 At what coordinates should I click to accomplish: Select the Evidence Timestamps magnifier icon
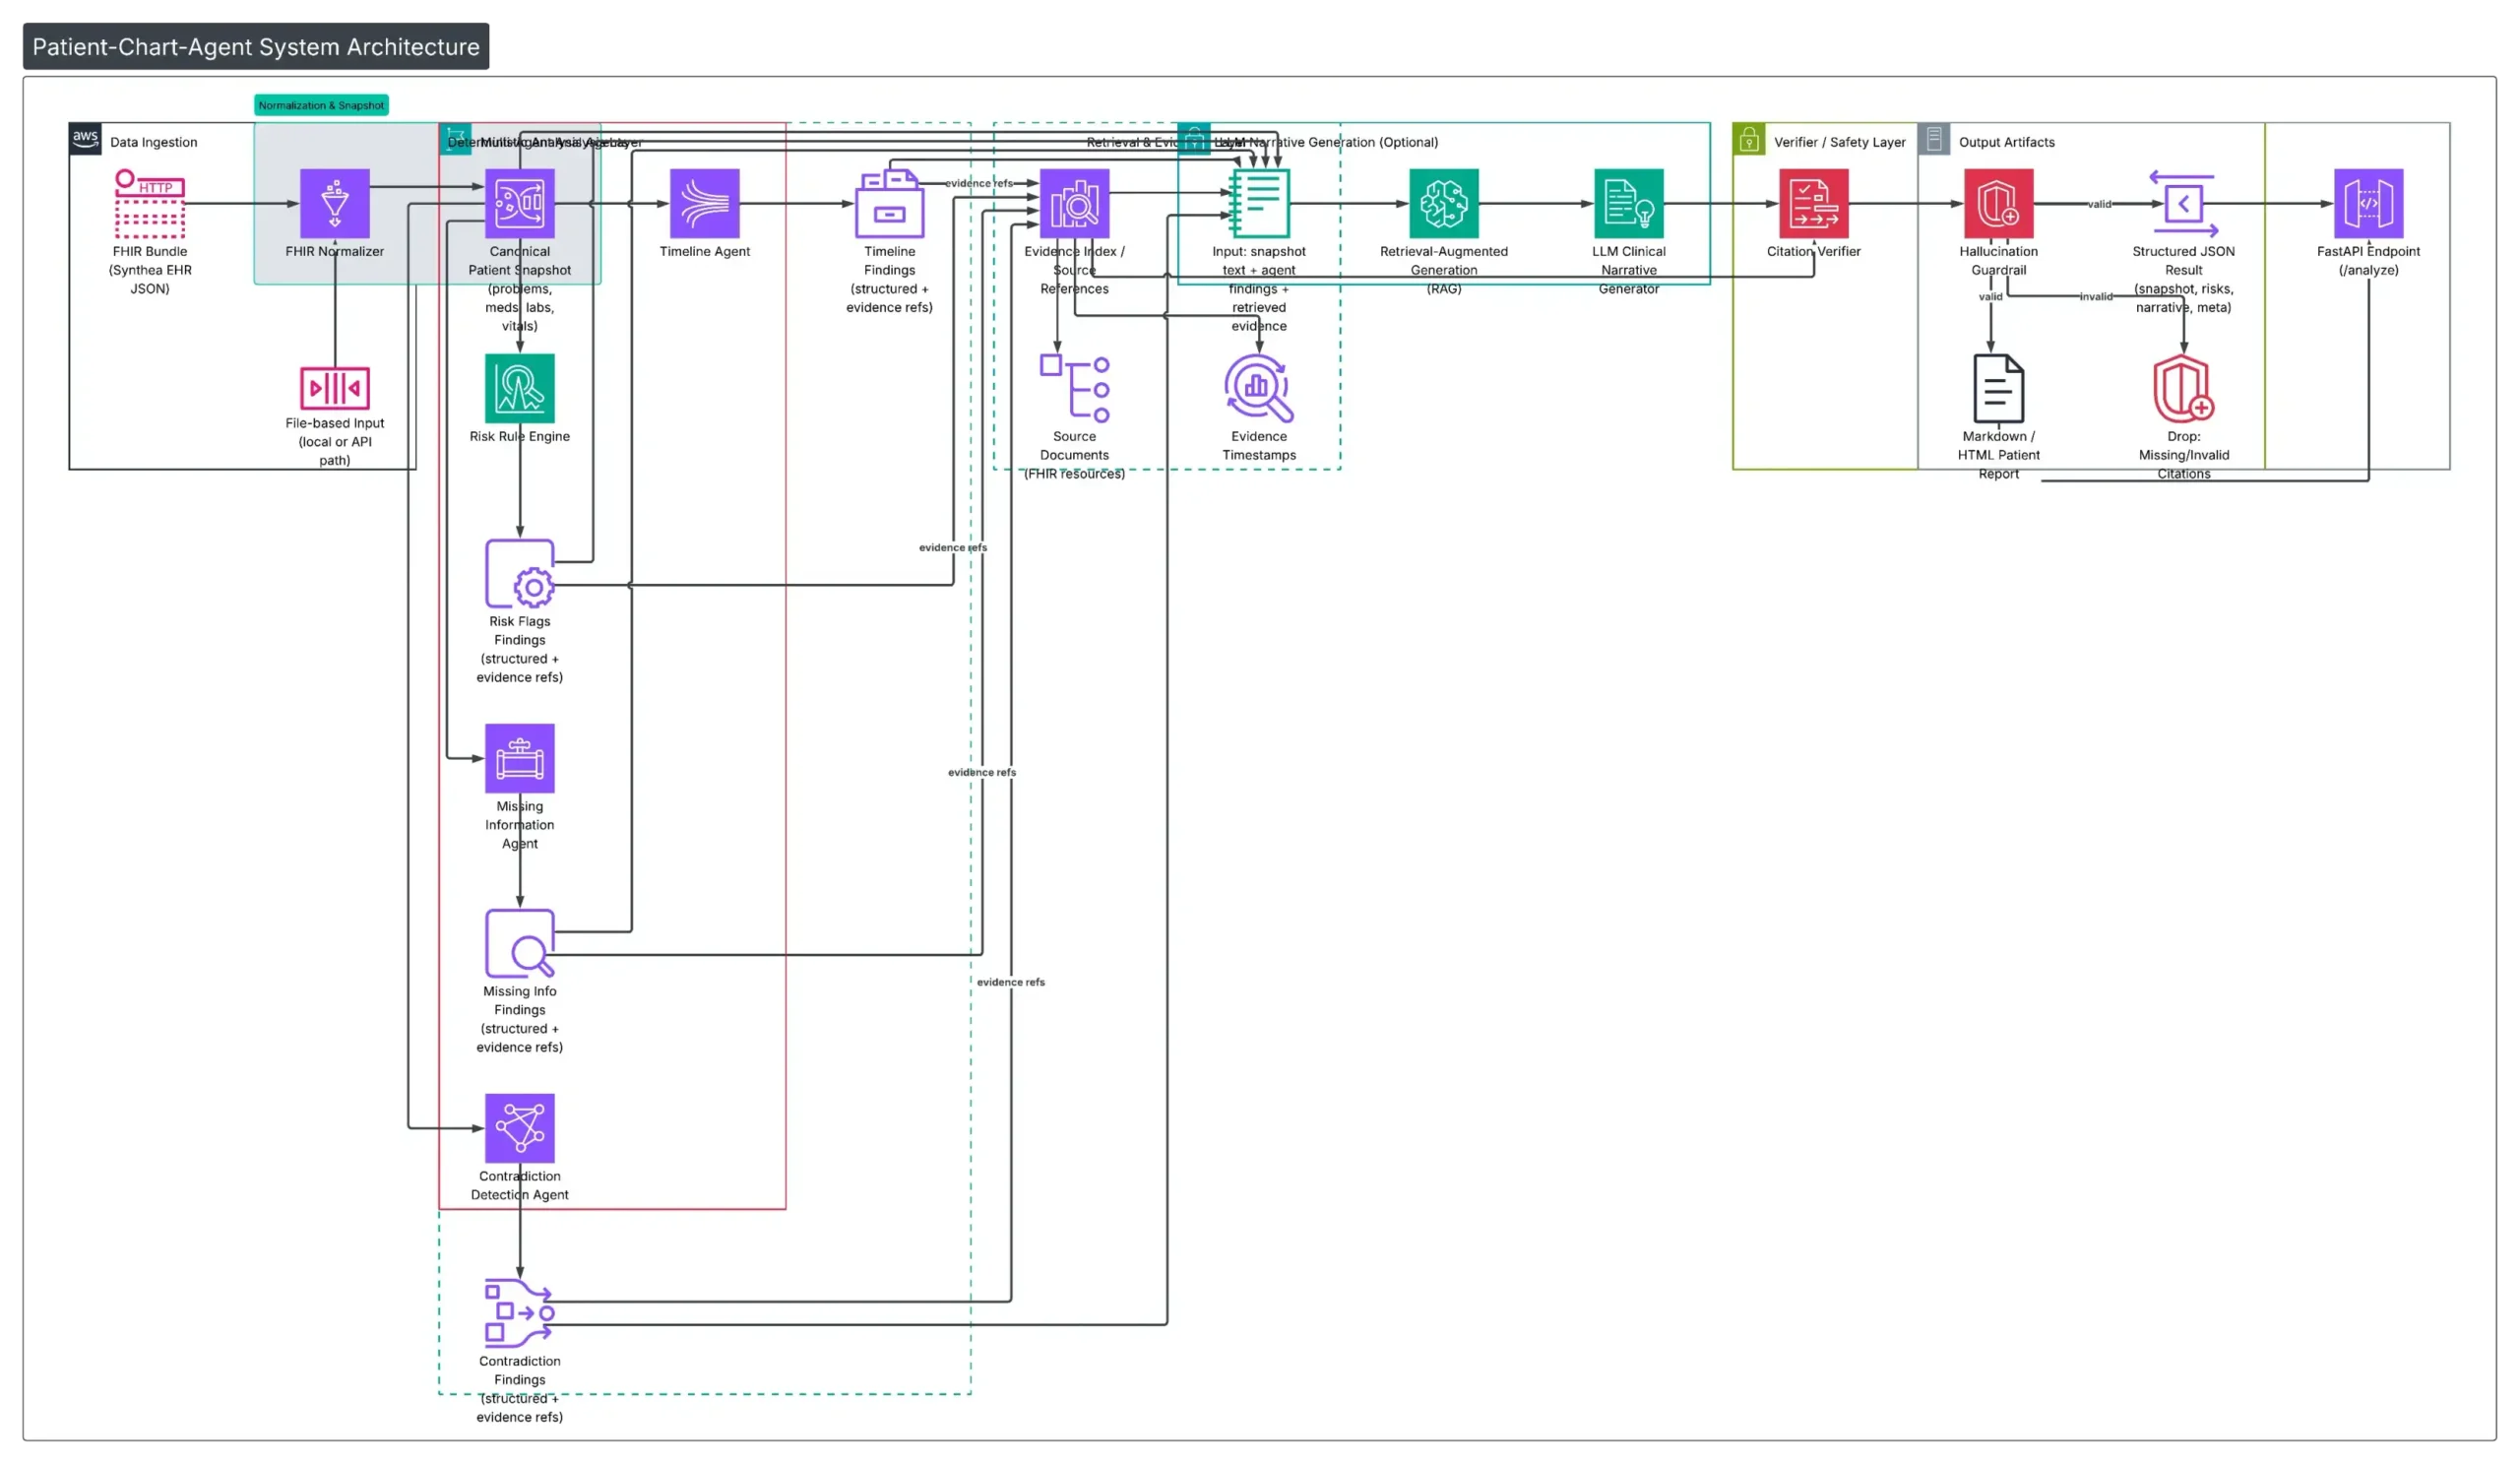point(1258,388)
